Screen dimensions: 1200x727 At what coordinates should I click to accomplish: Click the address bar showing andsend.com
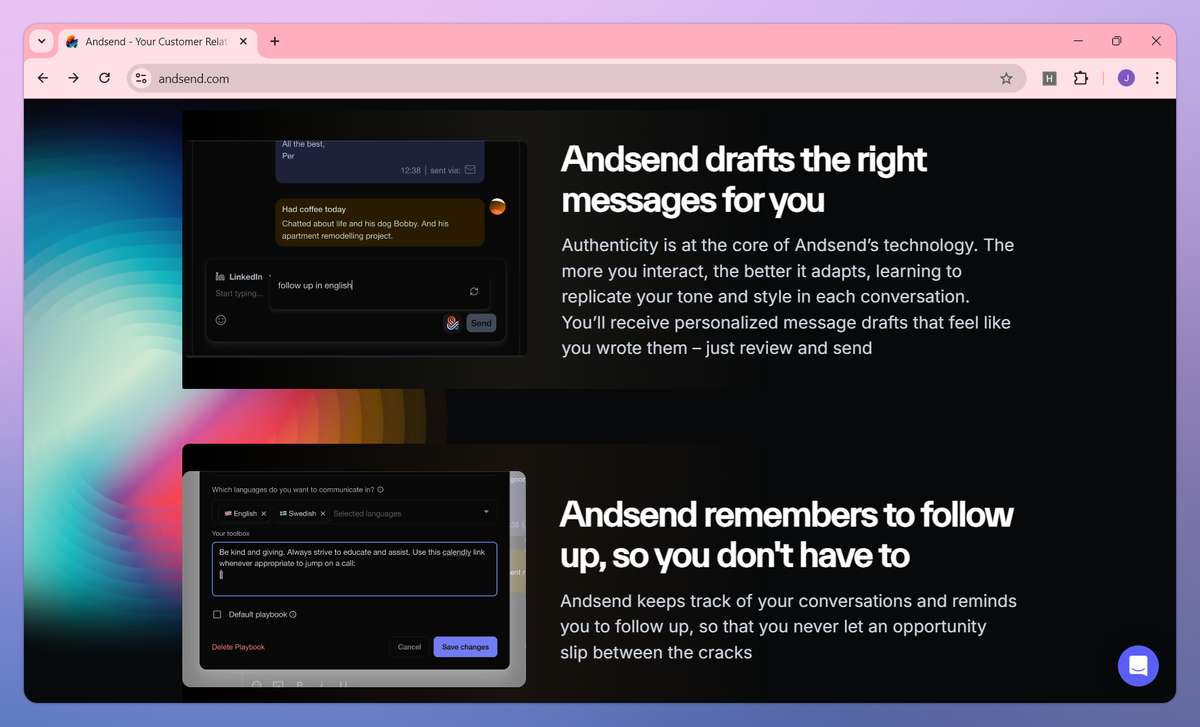click(x=576, y=78)
